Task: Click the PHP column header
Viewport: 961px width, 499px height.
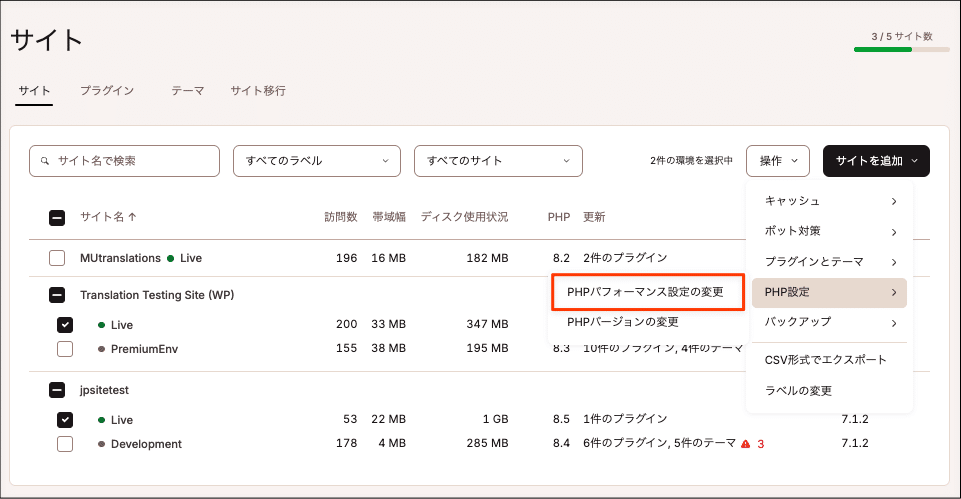Action: 559,217
